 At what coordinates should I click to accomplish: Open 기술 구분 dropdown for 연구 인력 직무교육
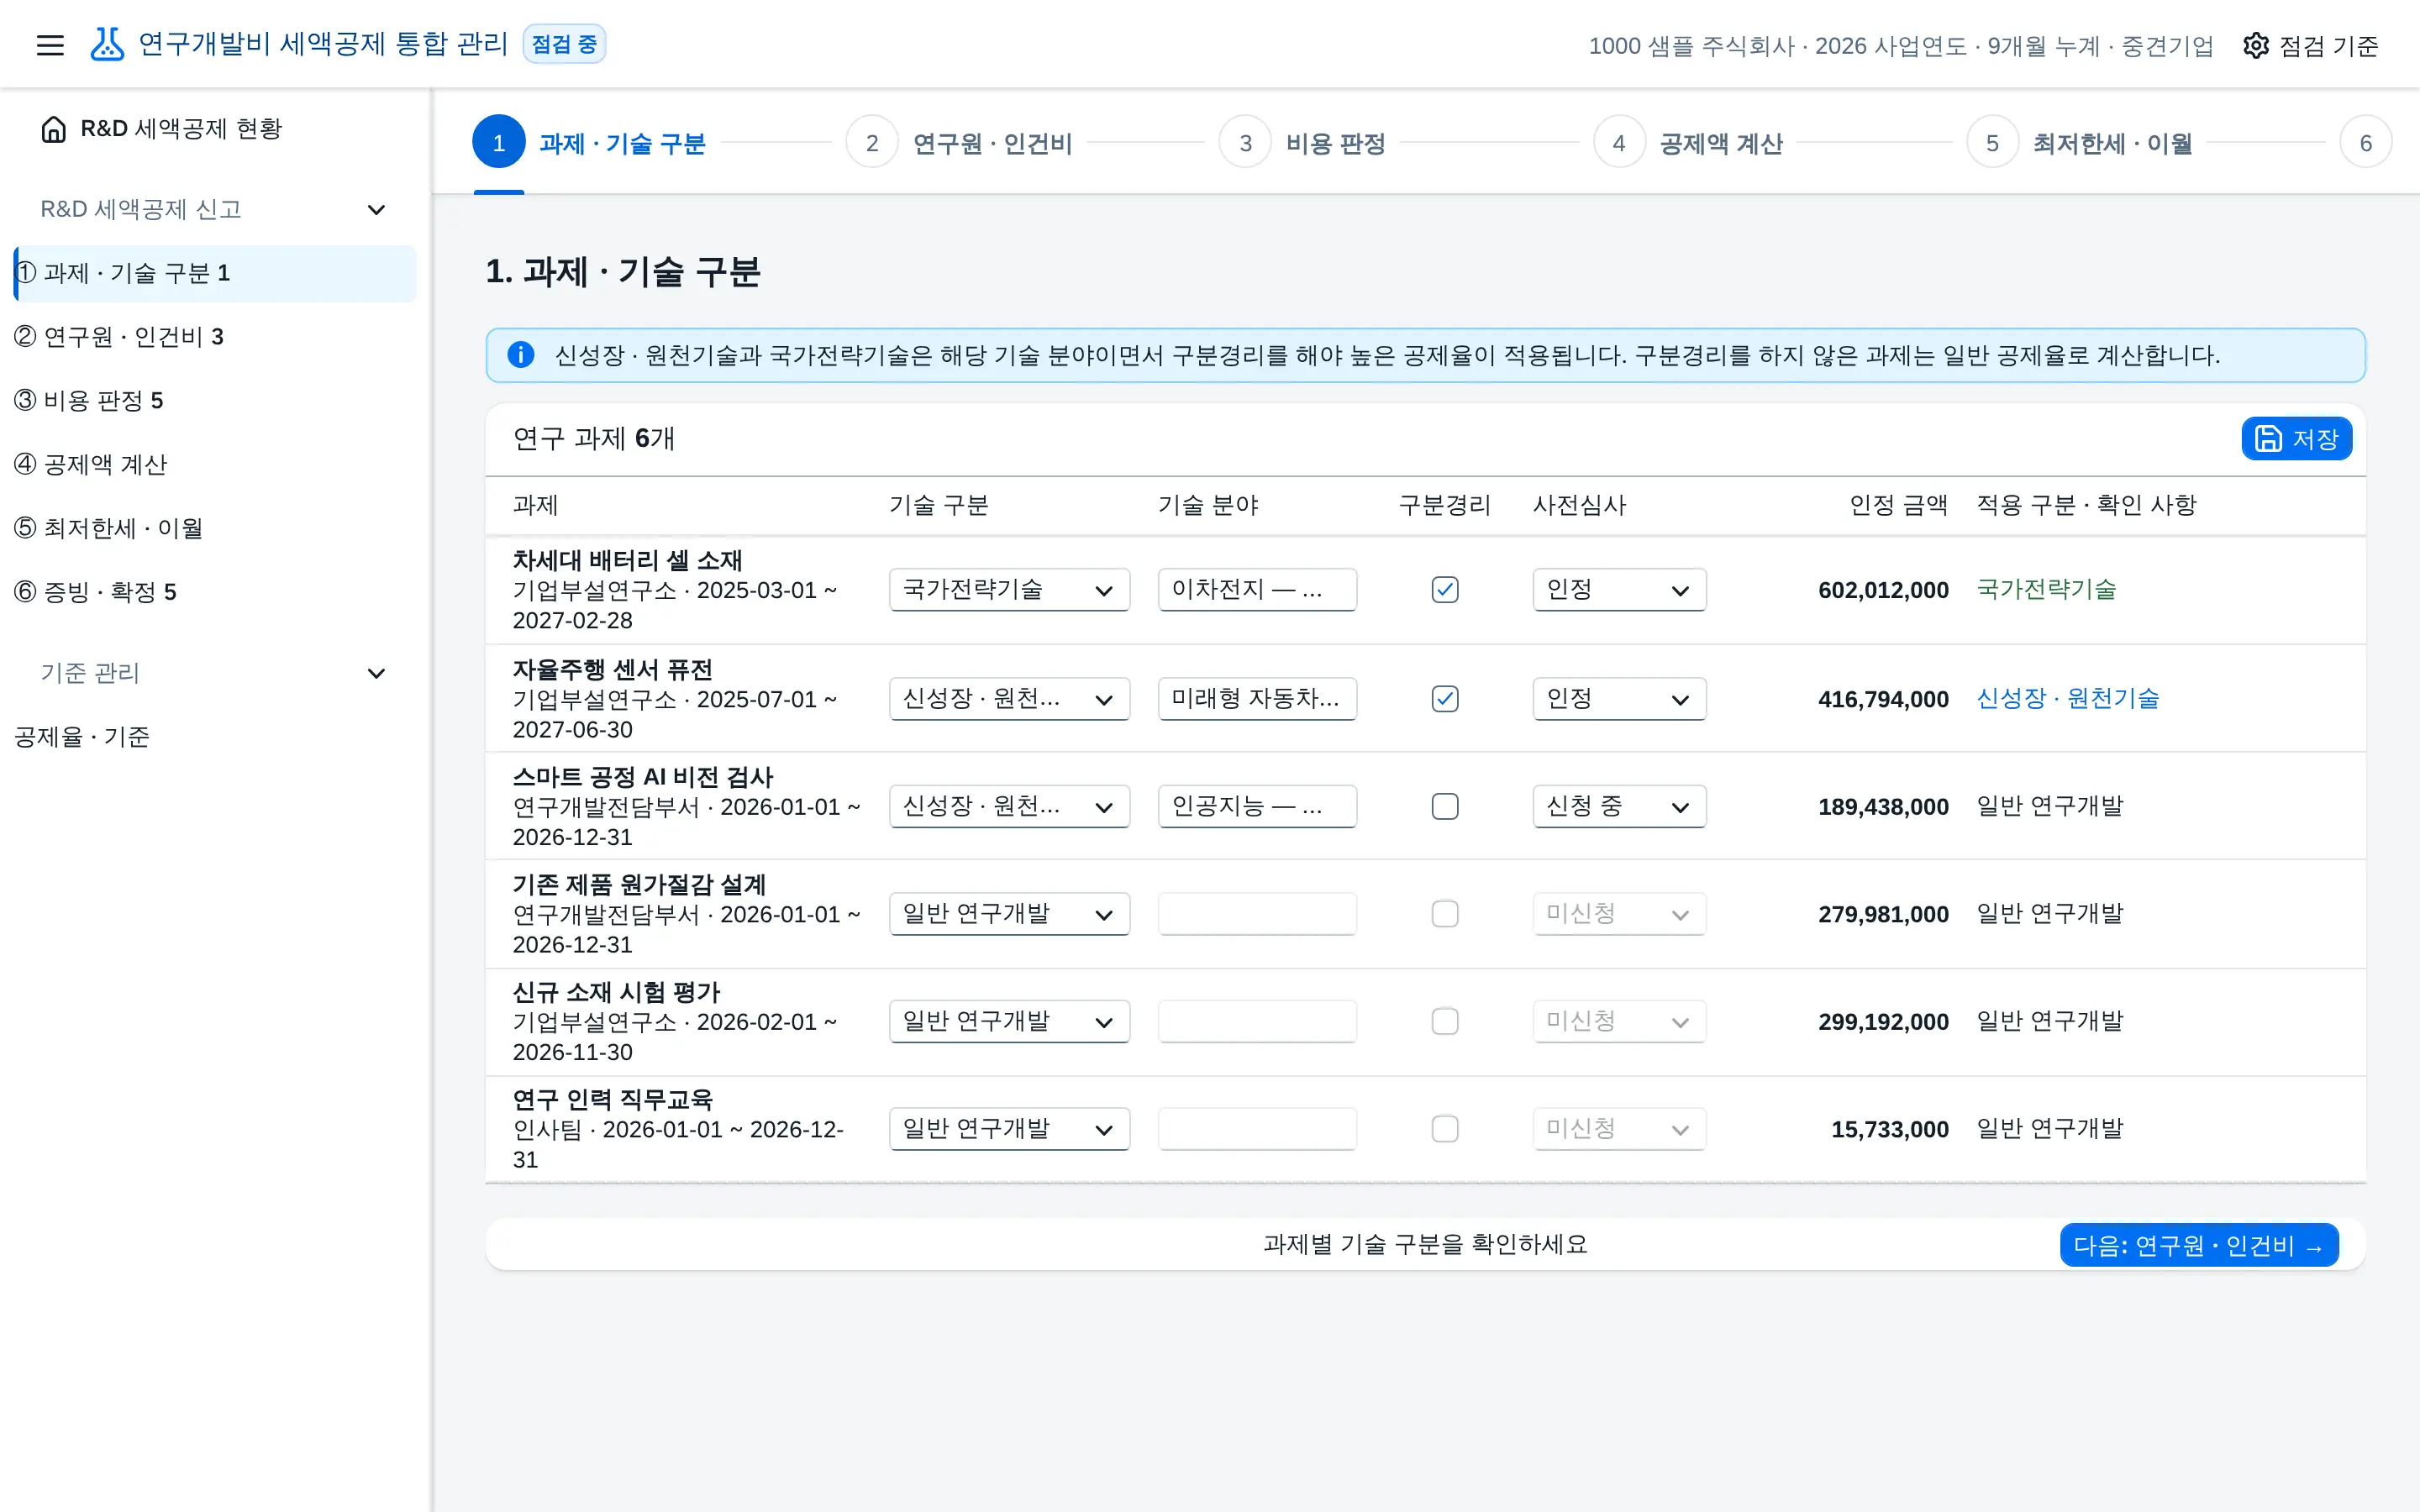click(1009, 1129)
